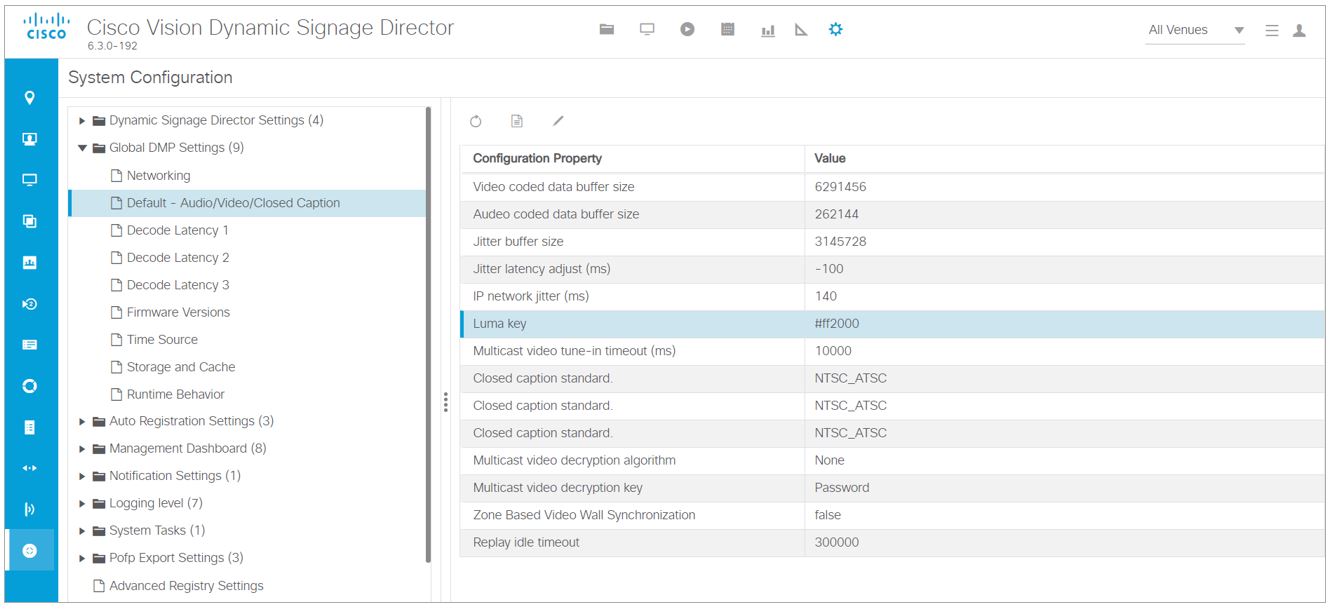The image size is (1332, 611).
Task: Select Time Source
Action: pyautogui.click(x=162, y=339)
